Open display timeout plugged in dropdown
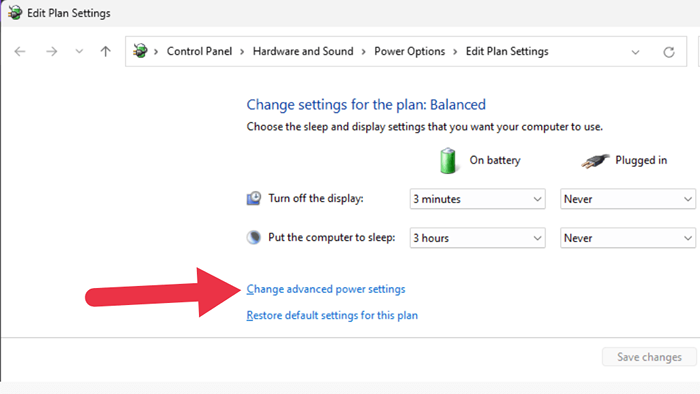The image size is (700, 394). pos(628,199)
